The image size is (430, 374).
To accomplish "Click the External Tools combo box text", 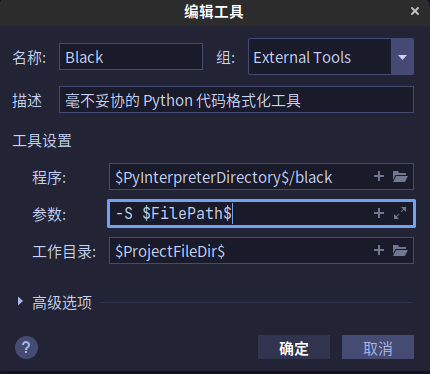I will pyautogui.click(x=302, y=57).
